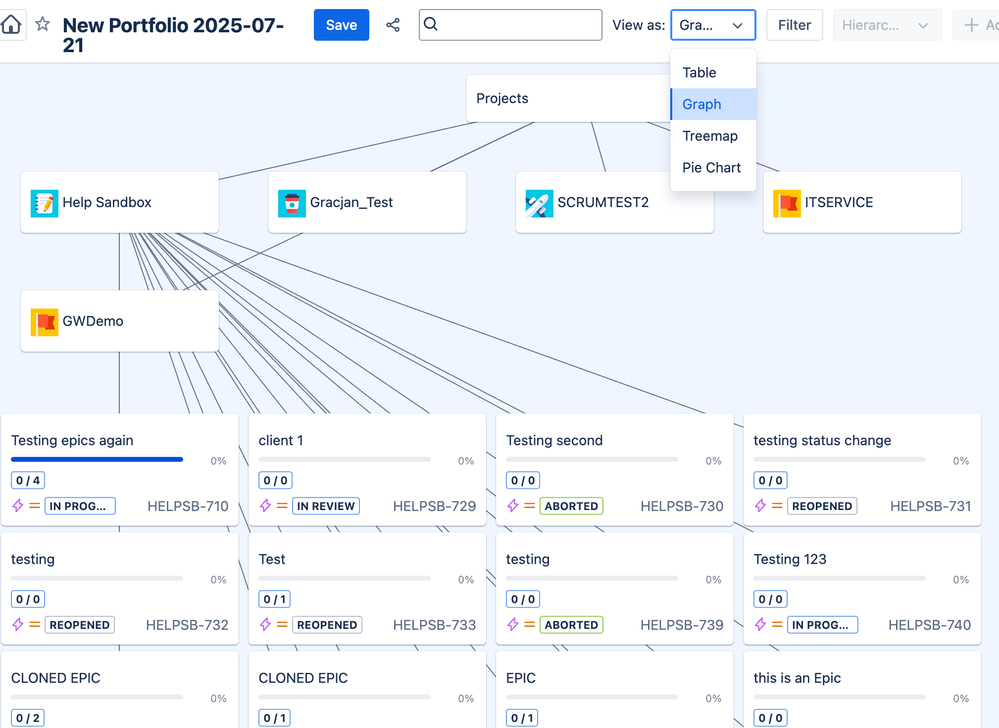
Task: Open issue link HELPSB-730
Action: pyautogui.click(x=682, y=506)
